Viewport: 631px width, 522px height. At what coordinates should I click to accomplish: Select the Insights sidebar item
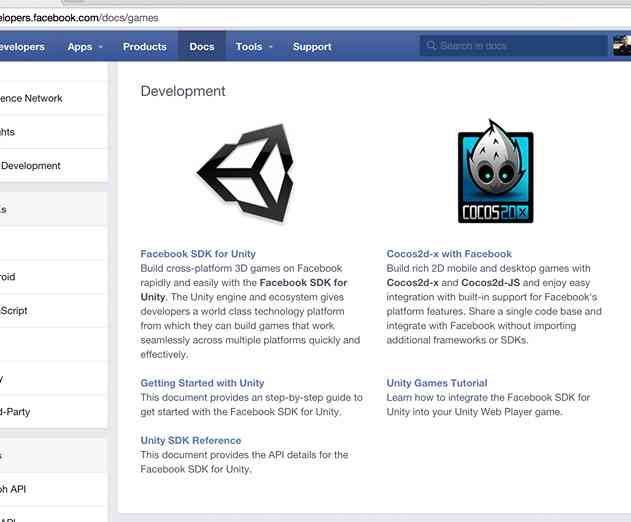tap(54, 132)
